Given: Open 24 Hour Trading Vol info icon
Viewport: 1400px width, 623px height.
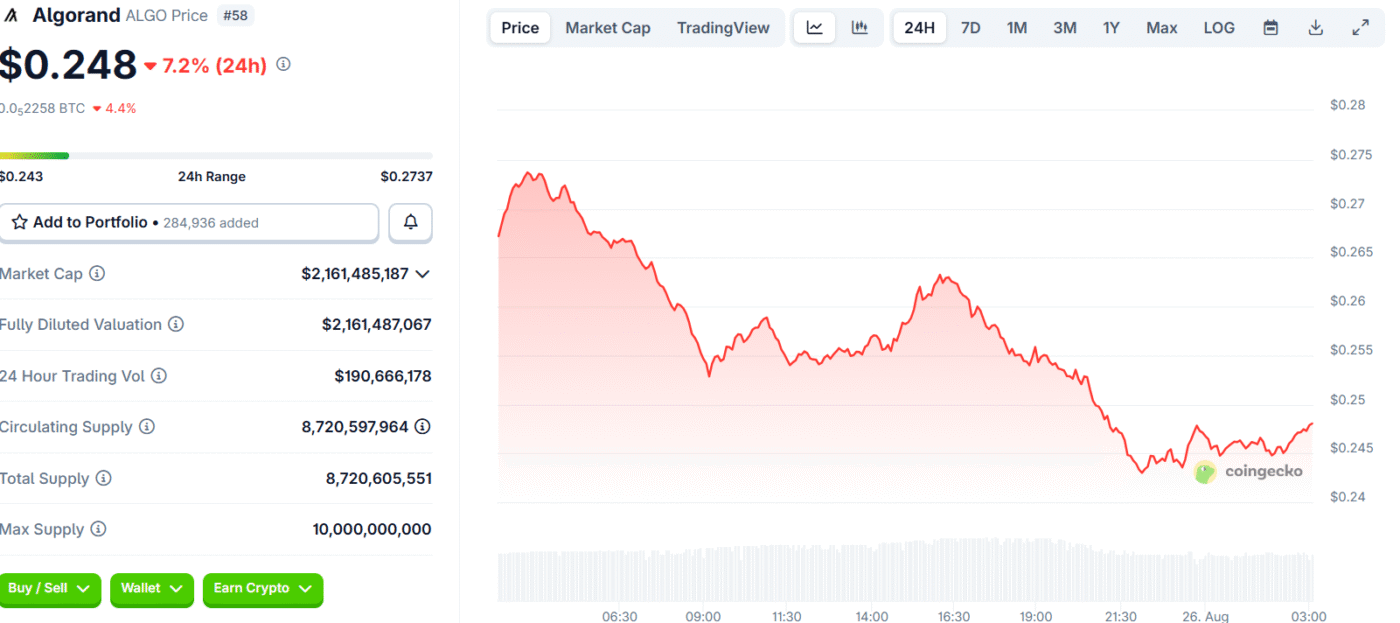Looking at the screenshot, I should tap(158, 377).
